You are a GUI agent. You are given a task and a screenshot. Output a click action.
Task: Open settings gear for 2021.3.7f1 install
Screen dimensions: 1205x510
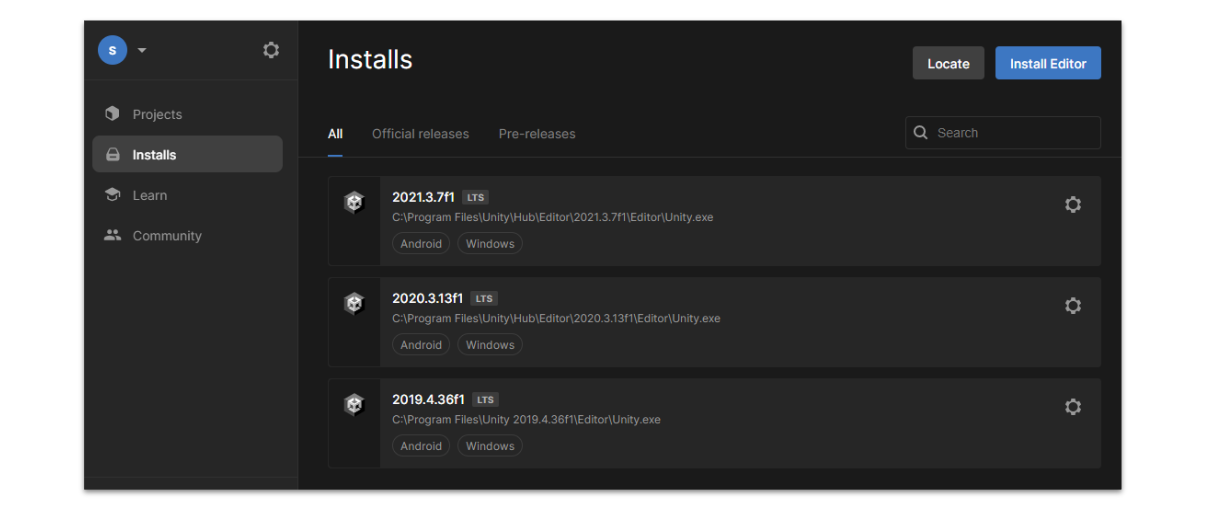(x=1073, y=205)
